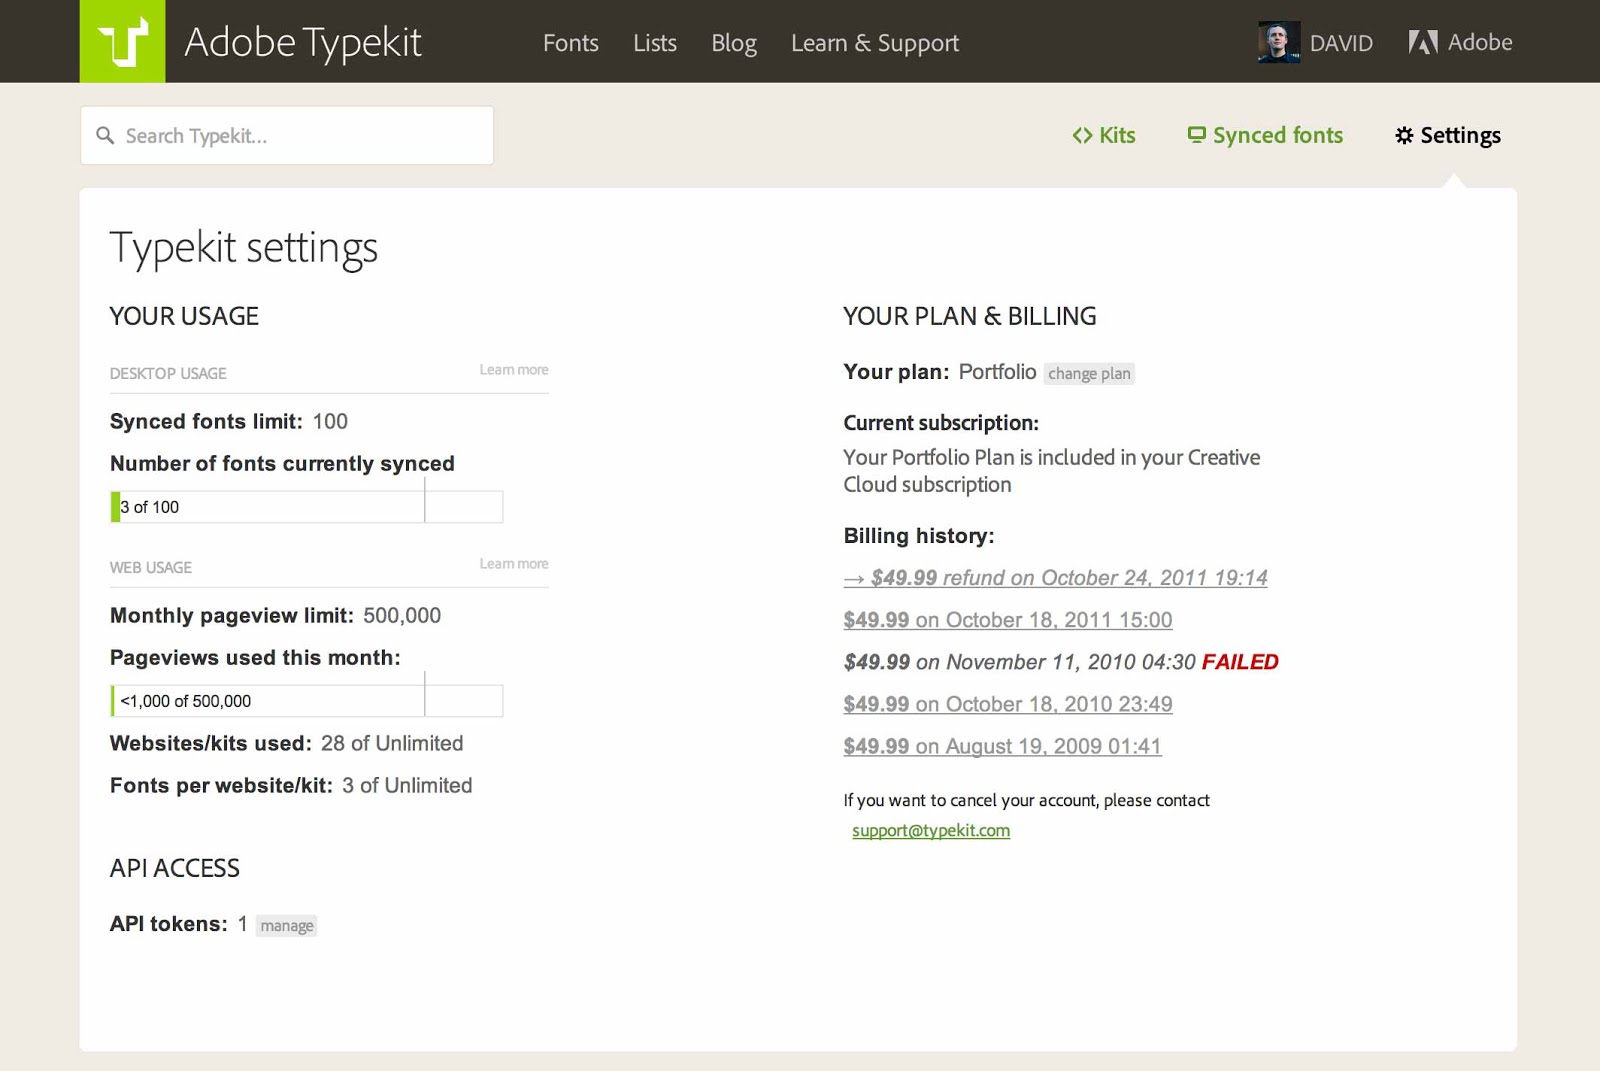The image size is (1600, 1071).
Task: Click Websites/kits used 28 of Unlimited
Action: (x=392, y=744)
